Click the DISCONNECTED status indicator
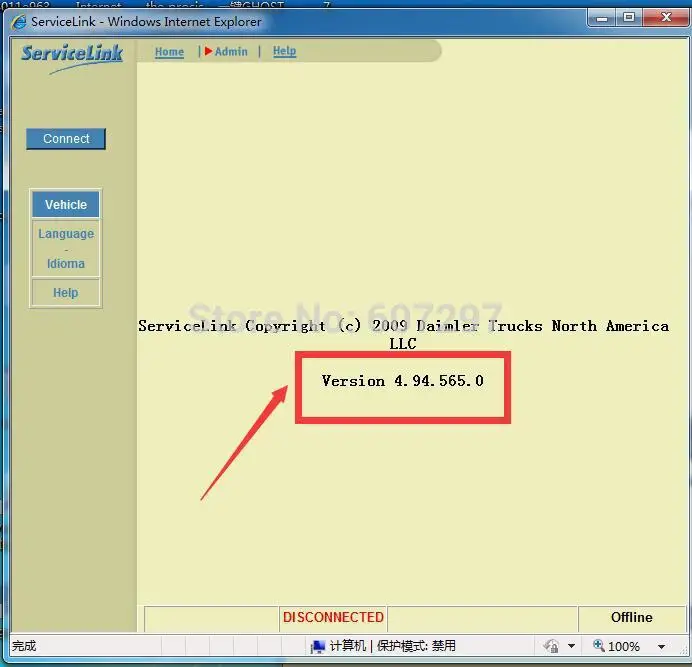Viewport: 692px width, 667px height. (x=333, y=617)
